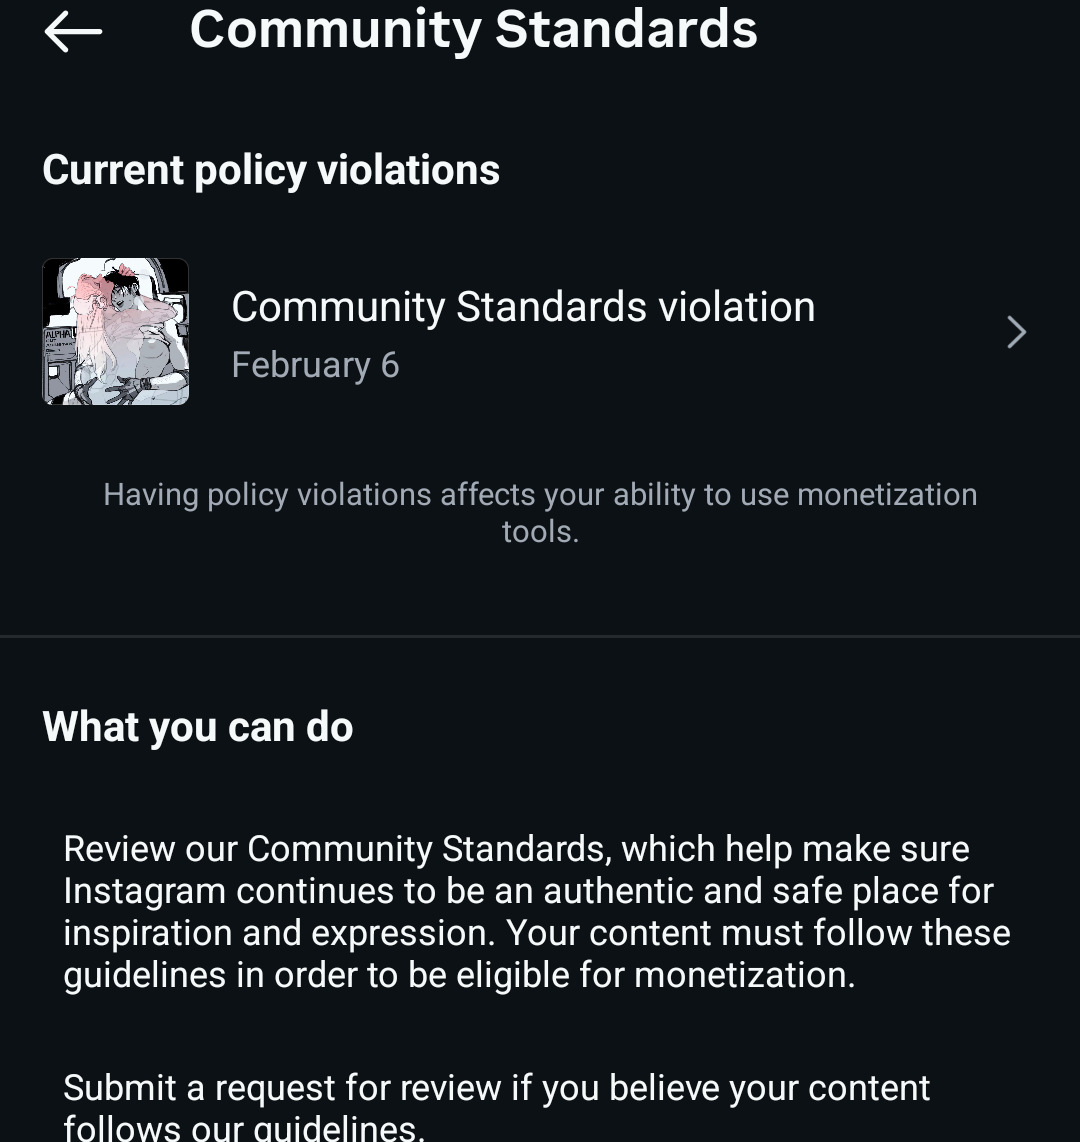Tap the Current policy violations heading
The width and height of the screenshot is (1080, 1142).
click(x=271, y=170)
